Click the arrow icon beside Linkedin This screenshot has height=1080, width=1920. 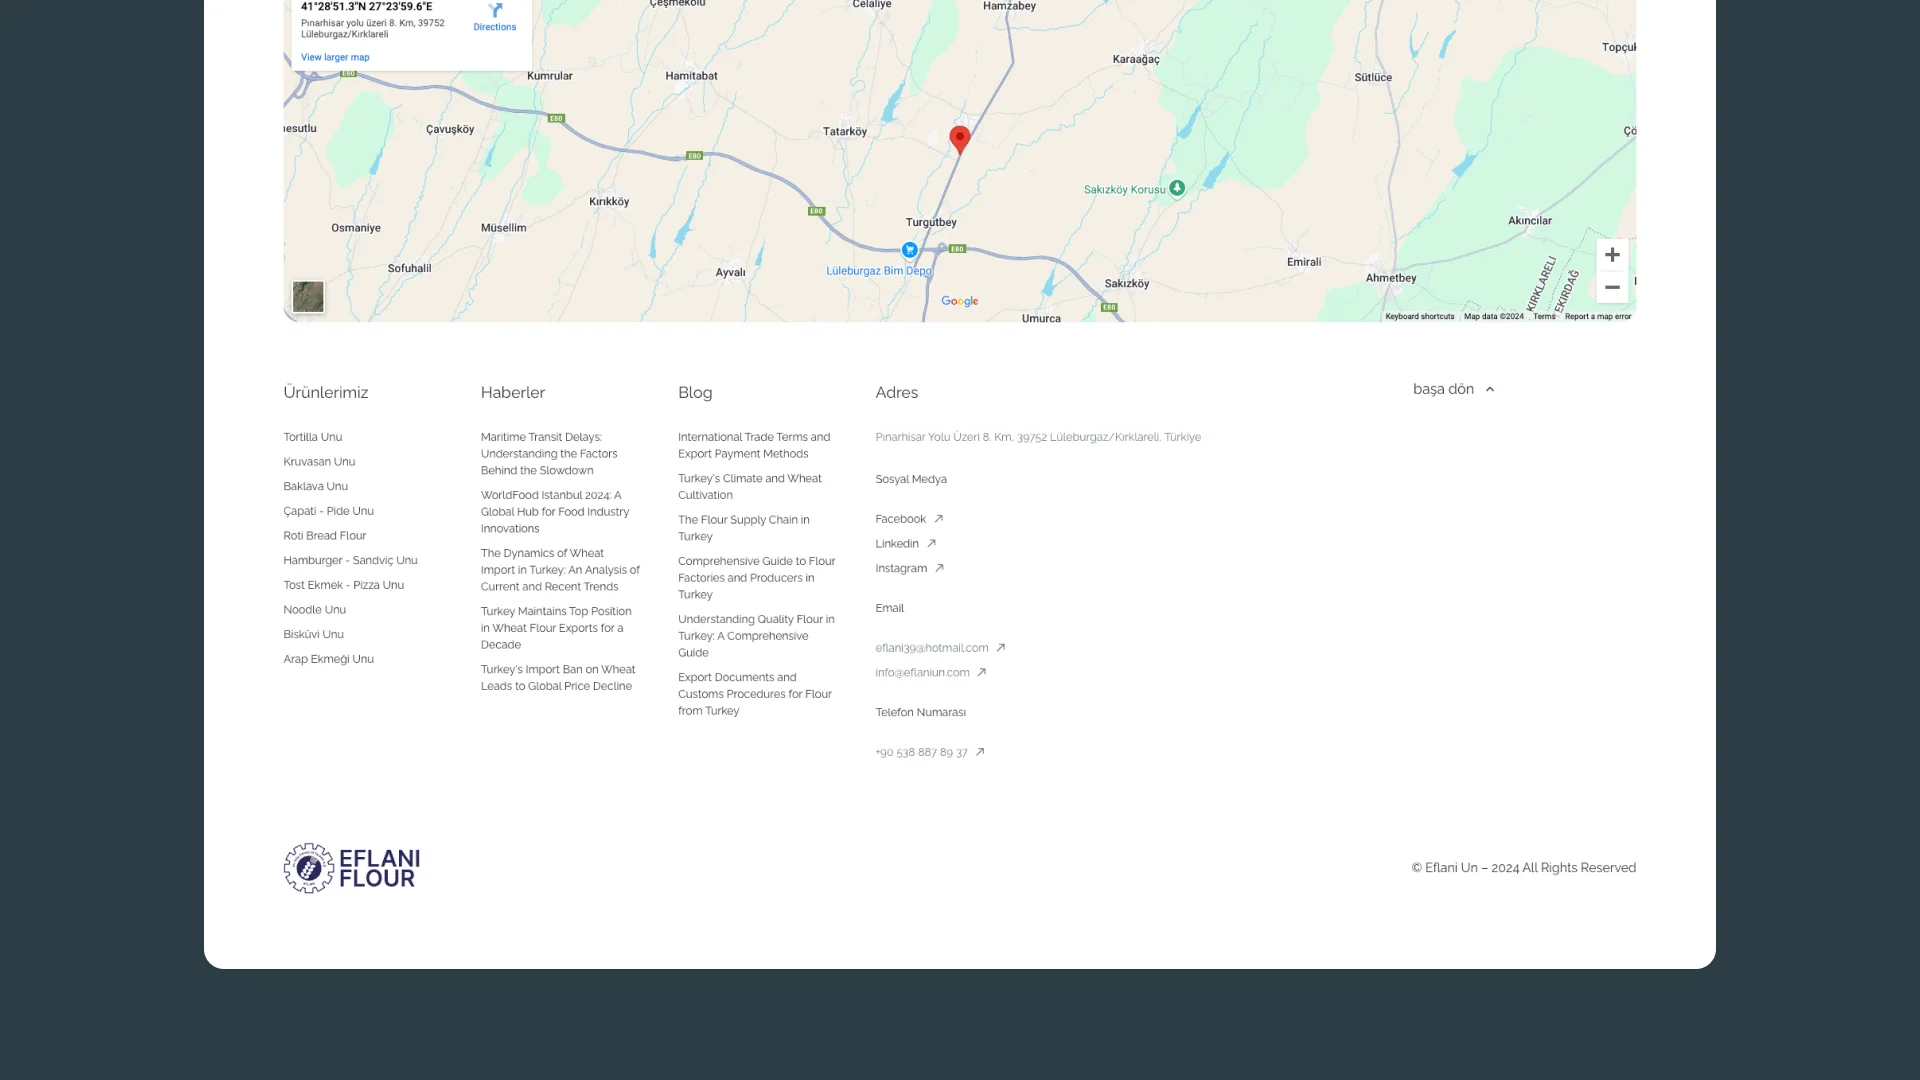tap(931, 544)
